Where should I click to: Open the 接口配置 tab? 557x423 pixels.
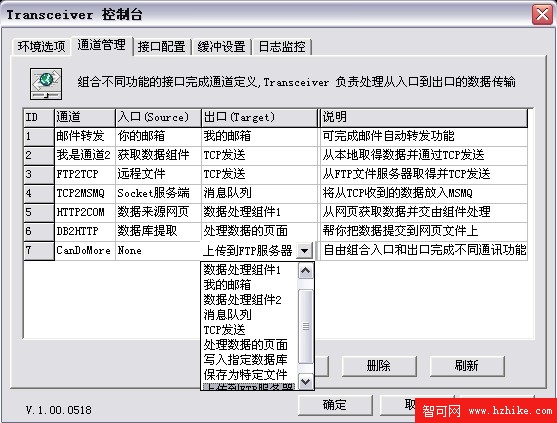(162, 47)
